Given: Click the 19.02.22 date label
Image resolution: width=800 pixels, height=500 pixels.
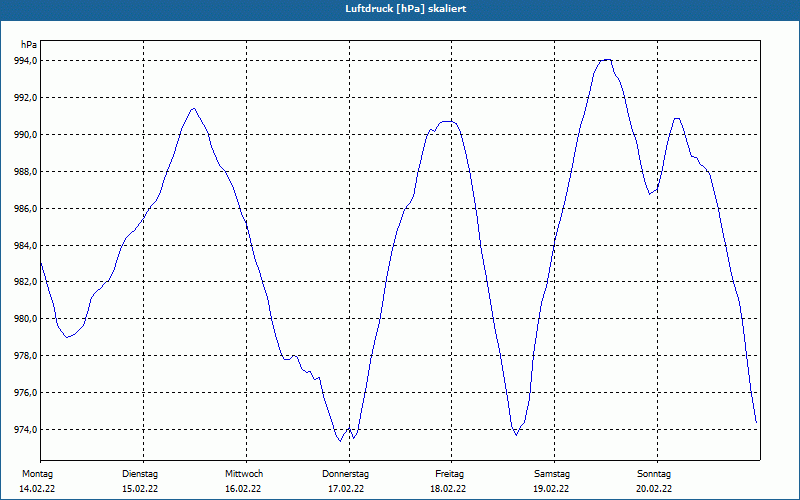Looking at the screenshot, I should tap(552, 489).
